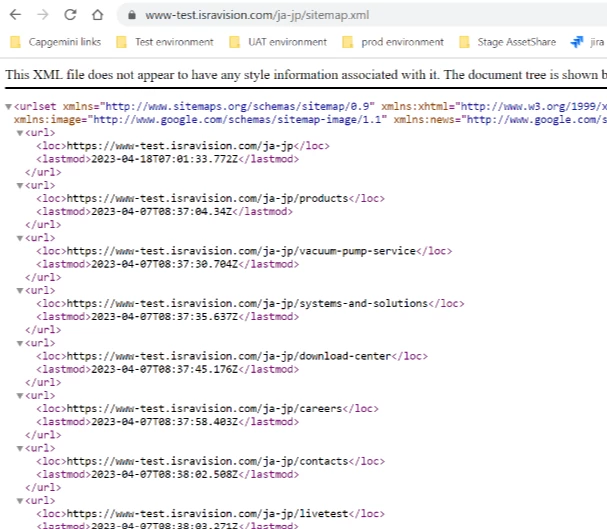Viewport: 607px width, 529px height.
Task: Click lastmod value 2023-04-07T08:37:30.704Z
Action: pos(165,264)
